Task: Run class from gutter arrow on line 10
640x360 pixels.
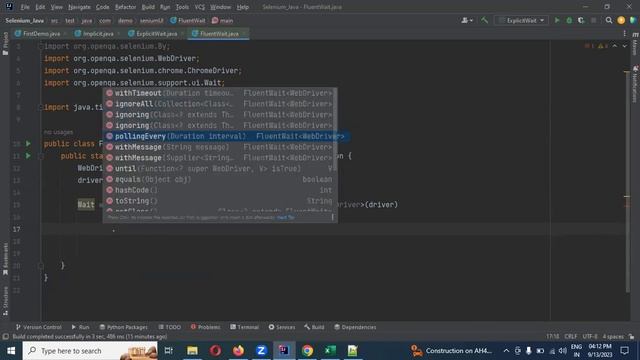Action: [x=28, y=144]
